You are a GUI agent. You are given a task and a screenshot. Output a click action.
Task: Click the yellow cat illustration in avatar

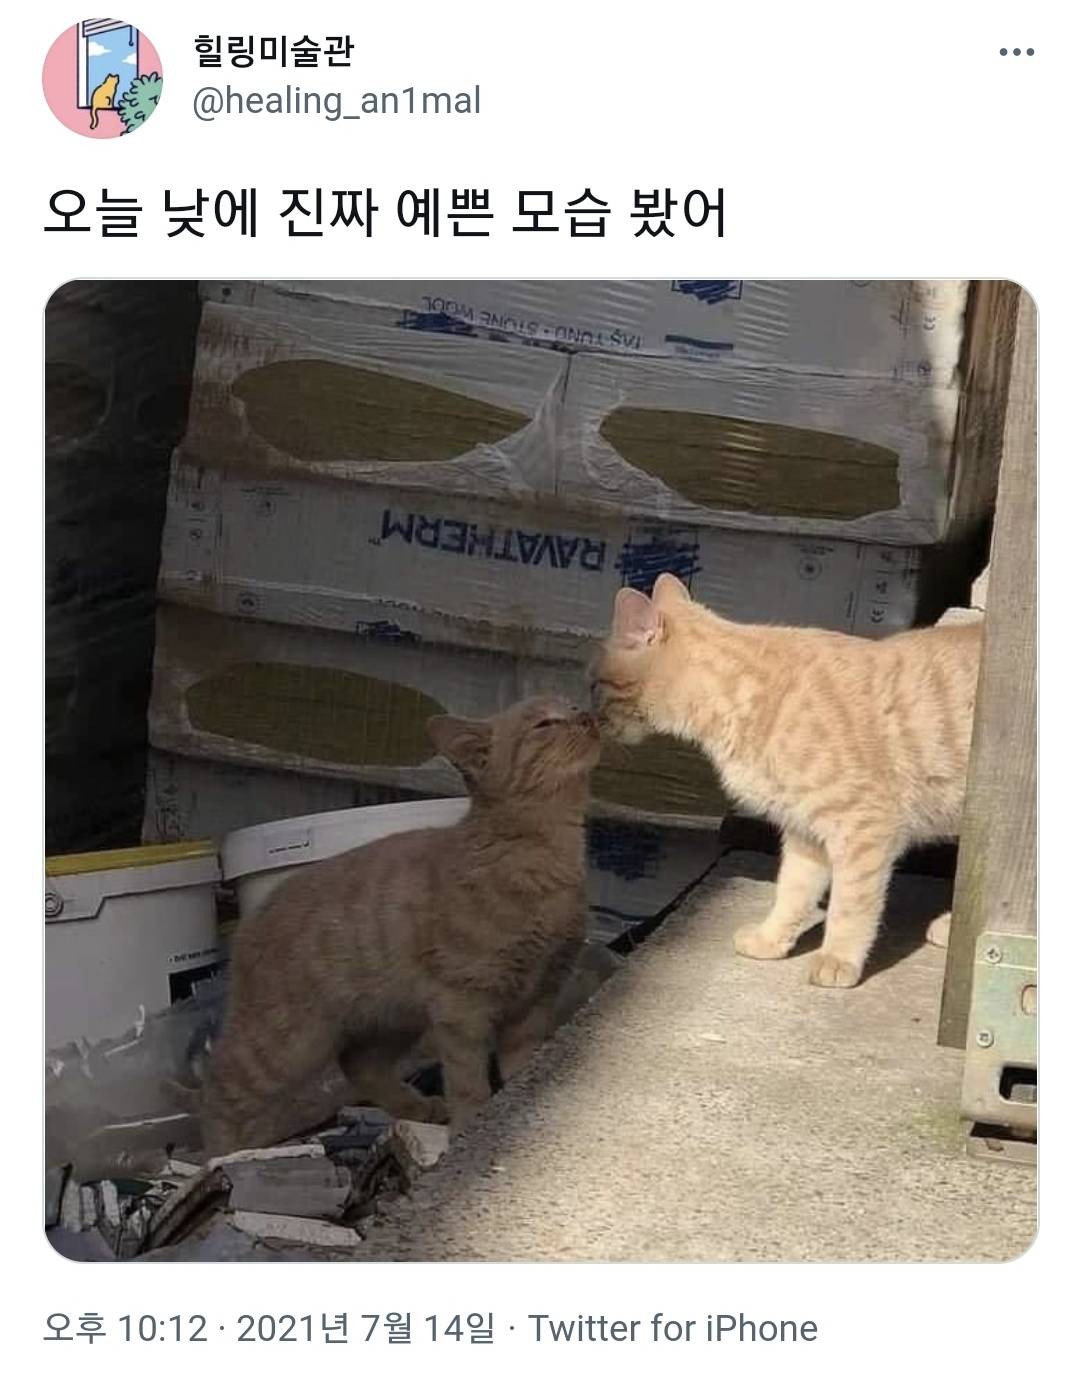102,101
